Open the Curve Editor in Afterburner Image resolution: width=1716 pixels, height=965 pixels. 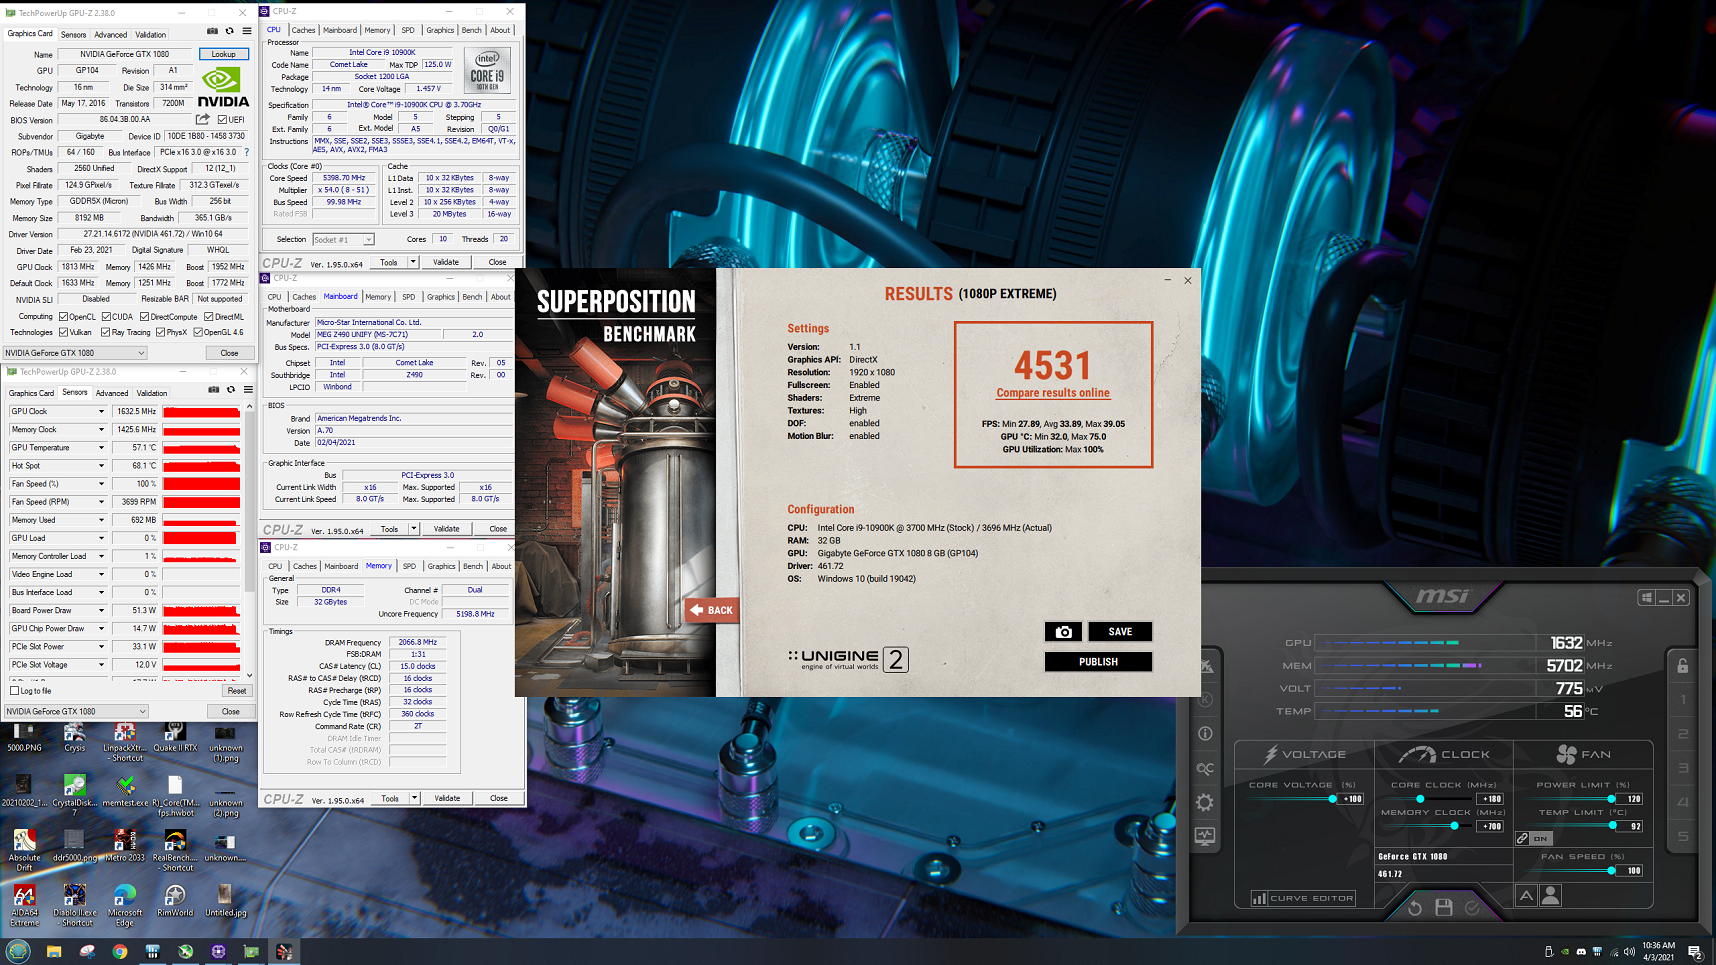click(1303, 898)
